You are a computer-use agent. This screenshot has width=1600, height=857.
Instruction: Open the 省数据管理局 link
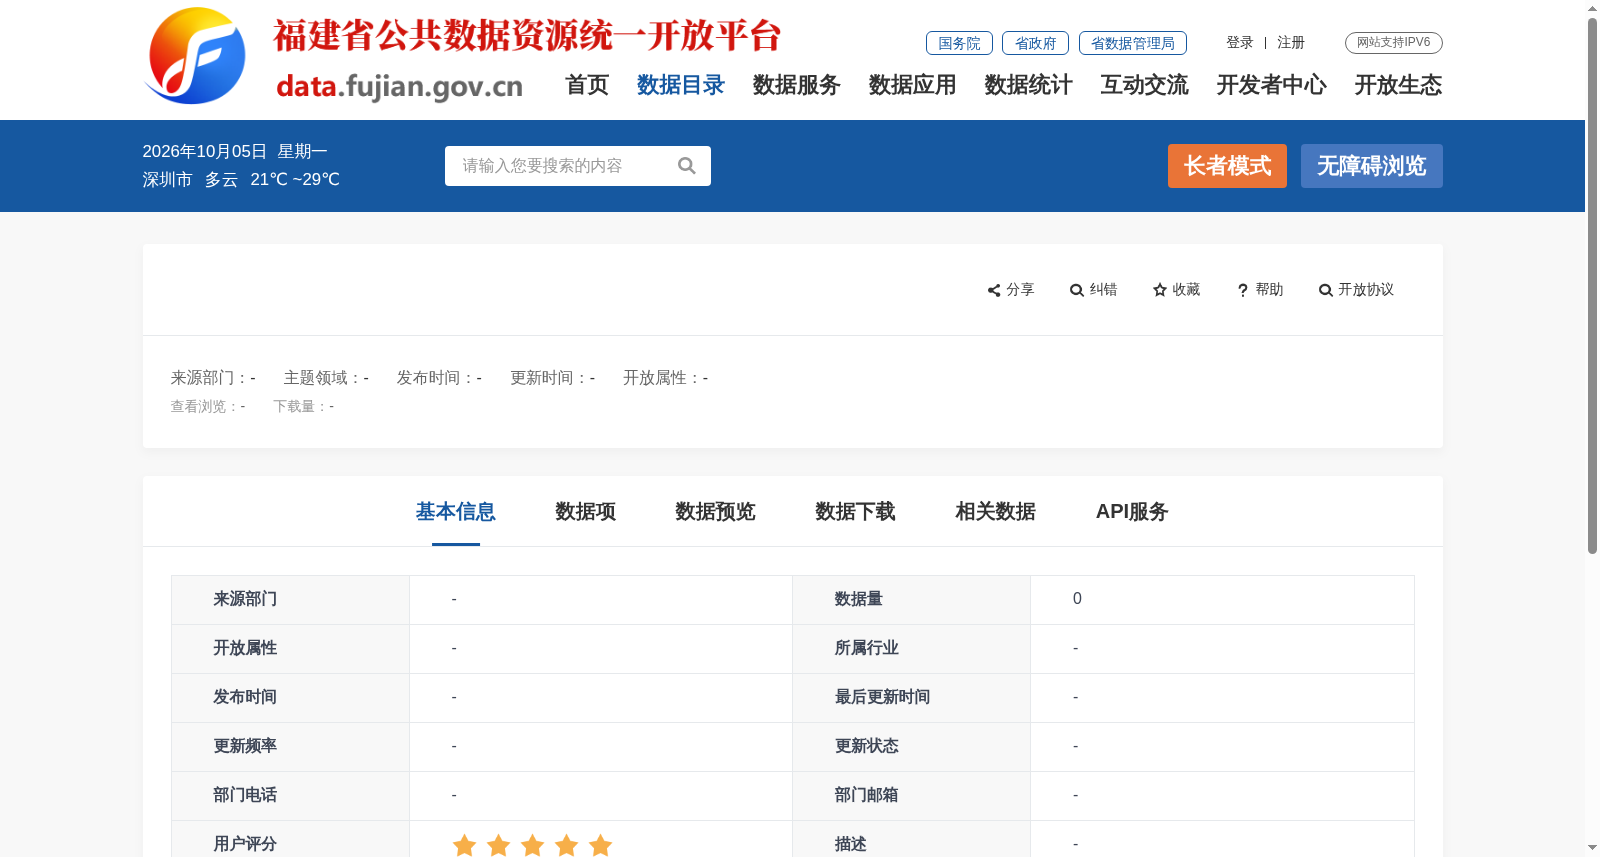pos(1133,43)
